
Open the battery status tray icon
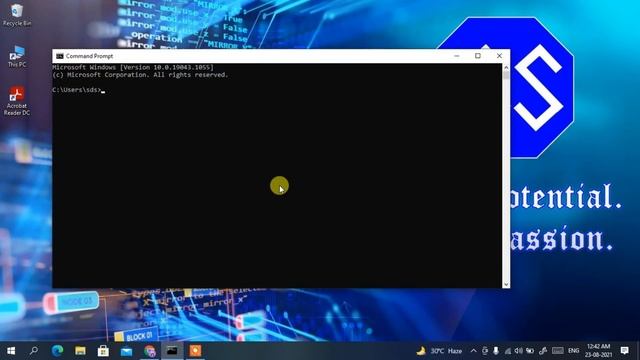(530, 351)
